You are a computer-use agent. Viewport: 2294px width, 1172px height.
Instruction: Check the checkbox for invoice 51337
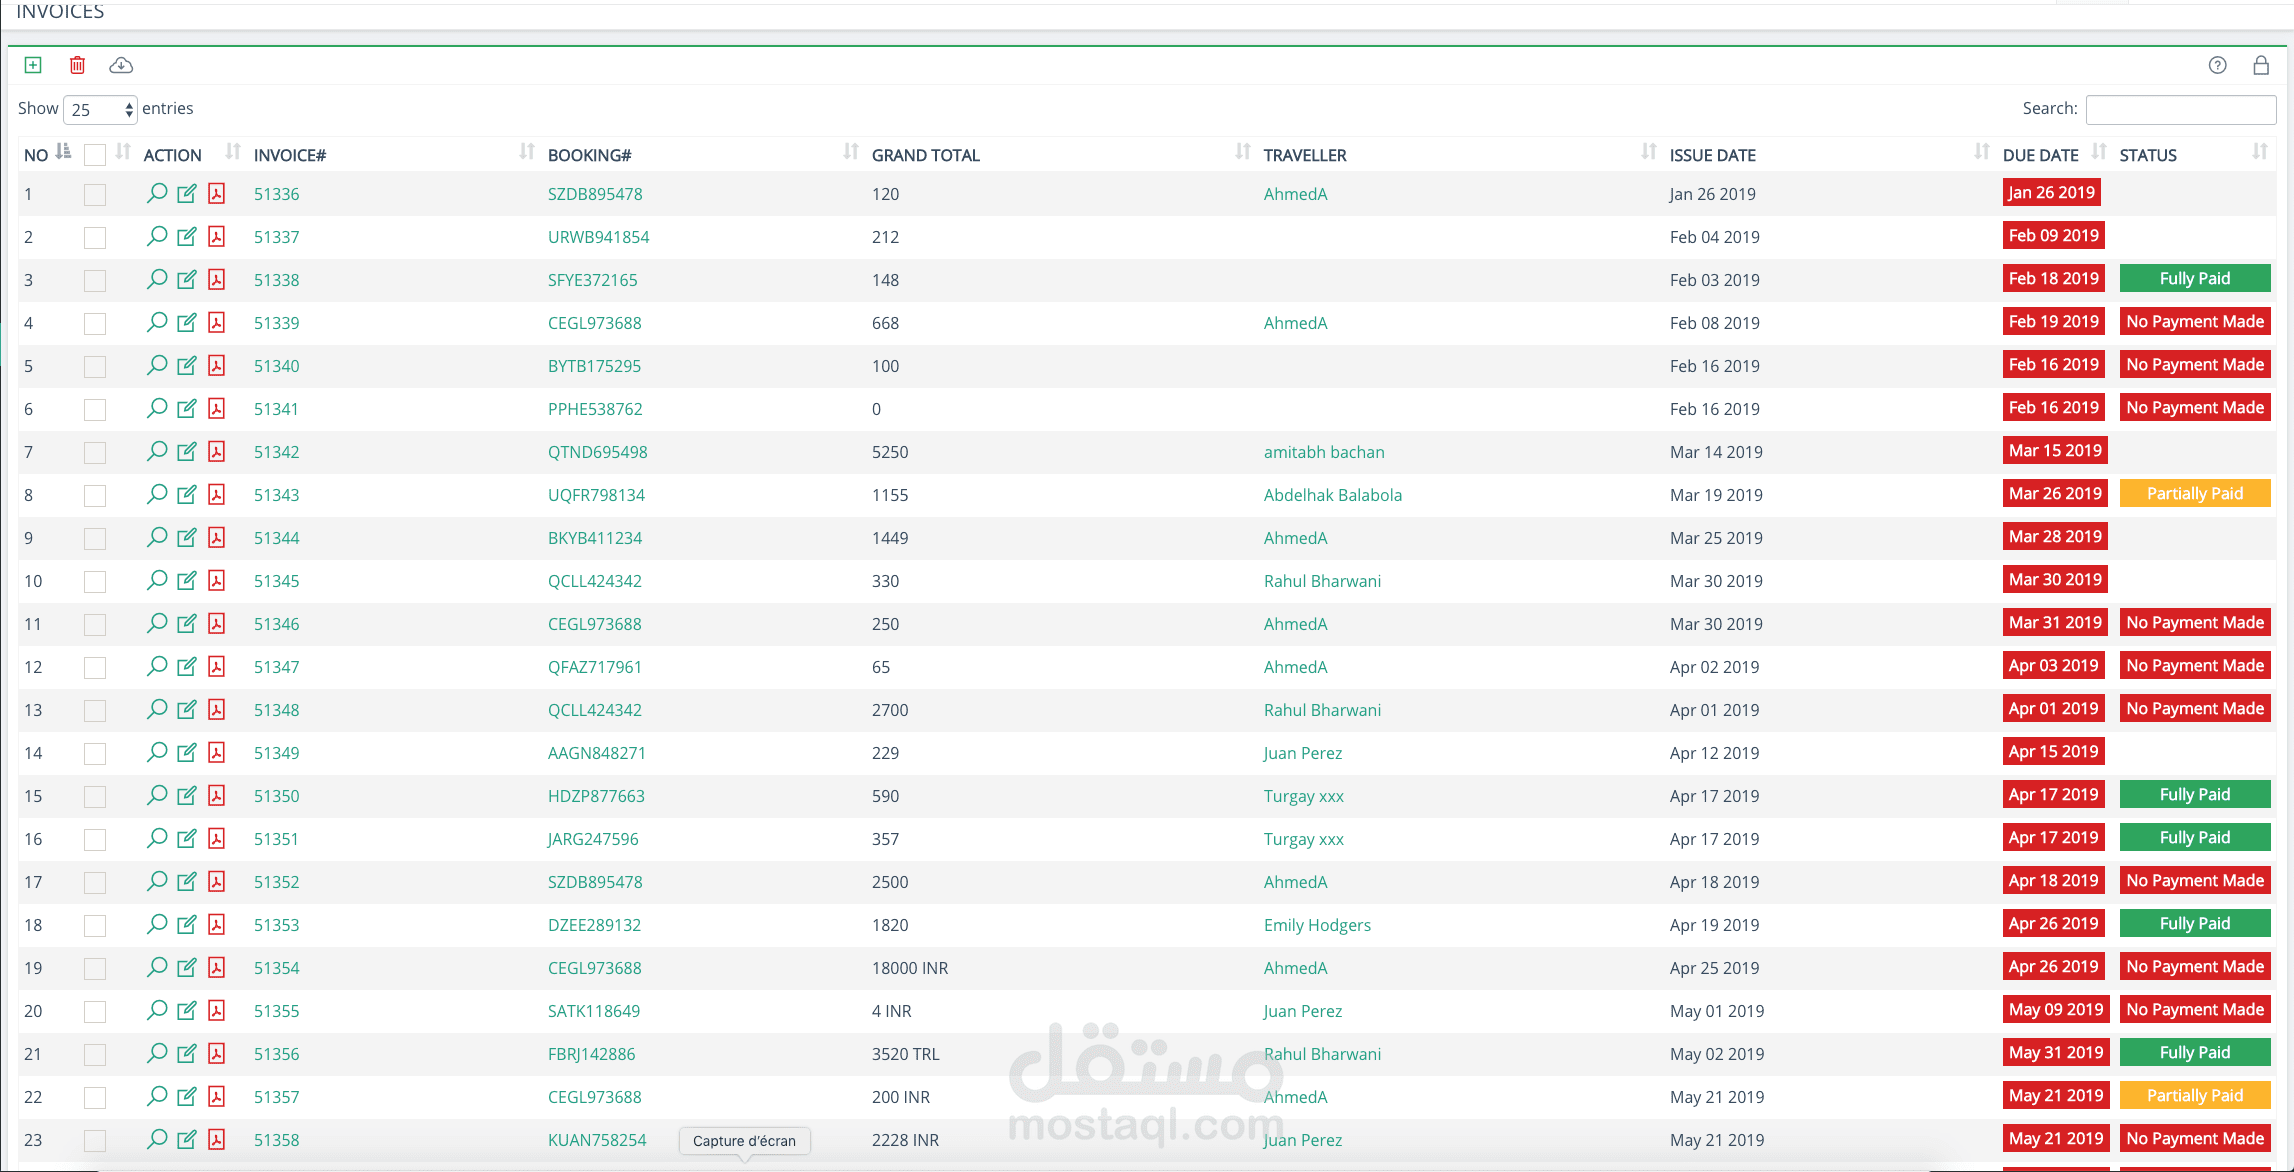pos(95,237)
